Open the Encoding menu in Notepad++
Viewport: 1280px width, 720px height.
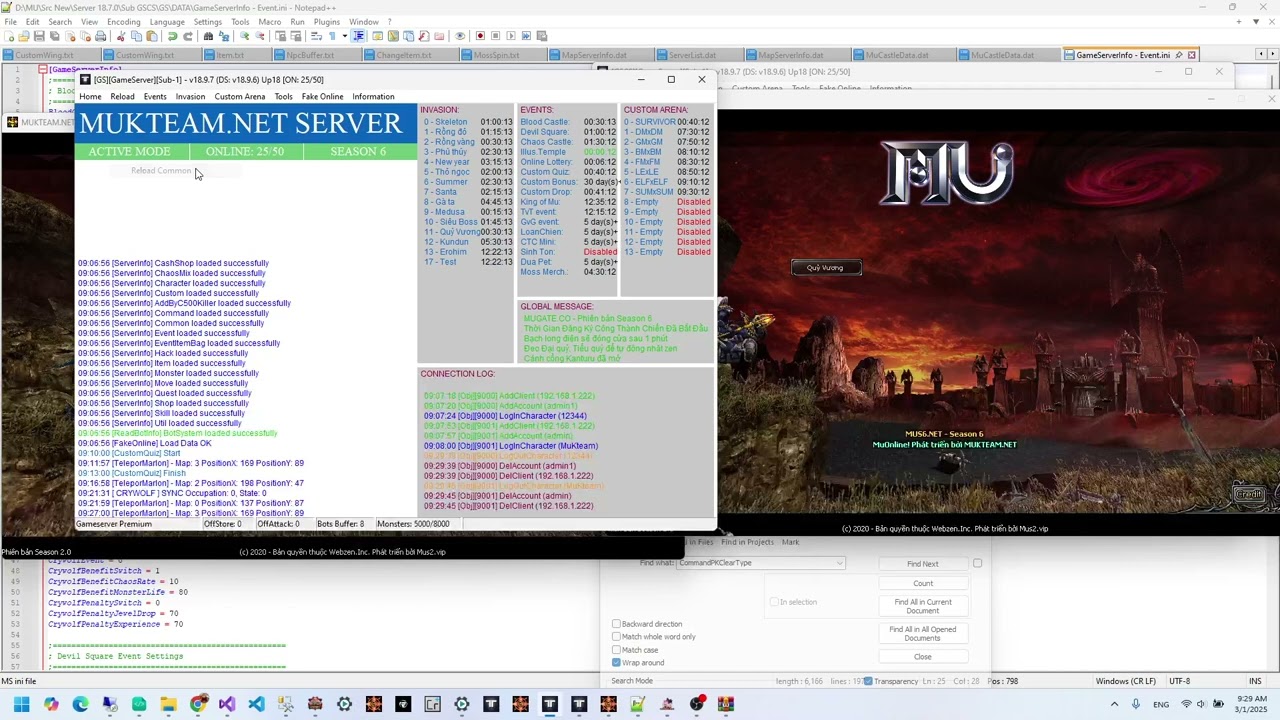click(123, 22)
